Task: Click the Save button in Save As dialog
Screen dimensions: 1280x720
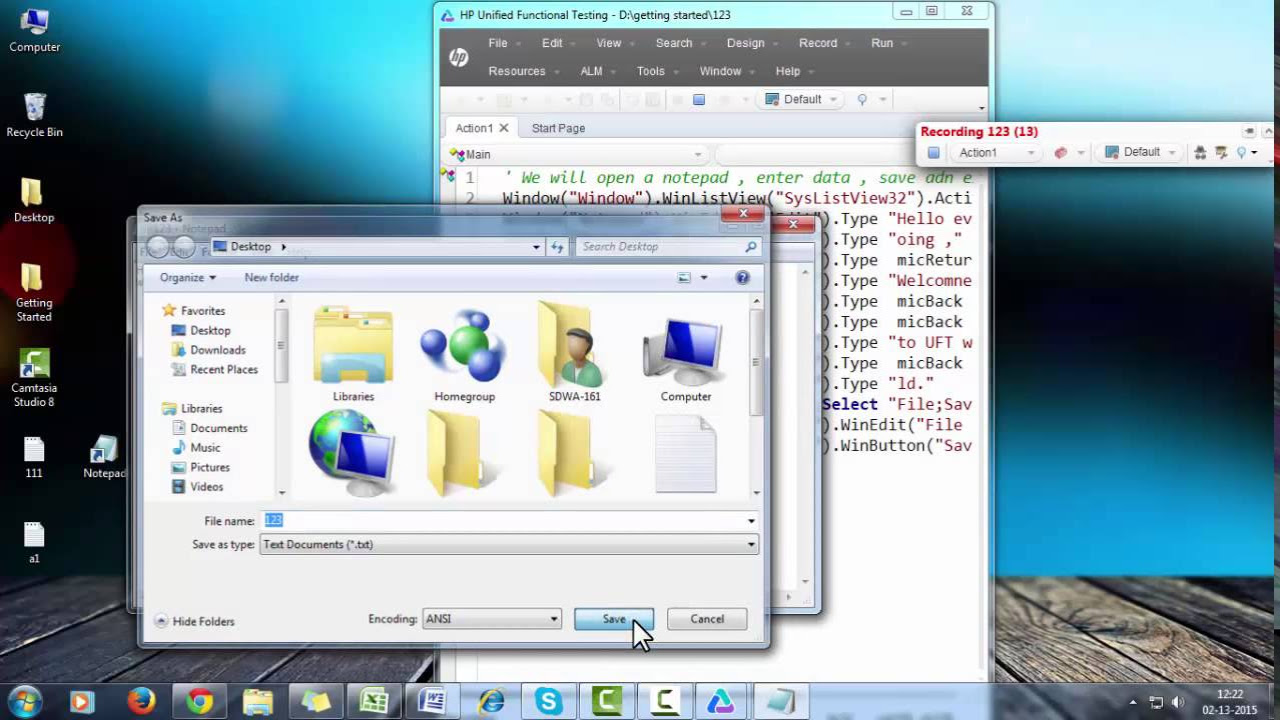Action: coord(614,619)
